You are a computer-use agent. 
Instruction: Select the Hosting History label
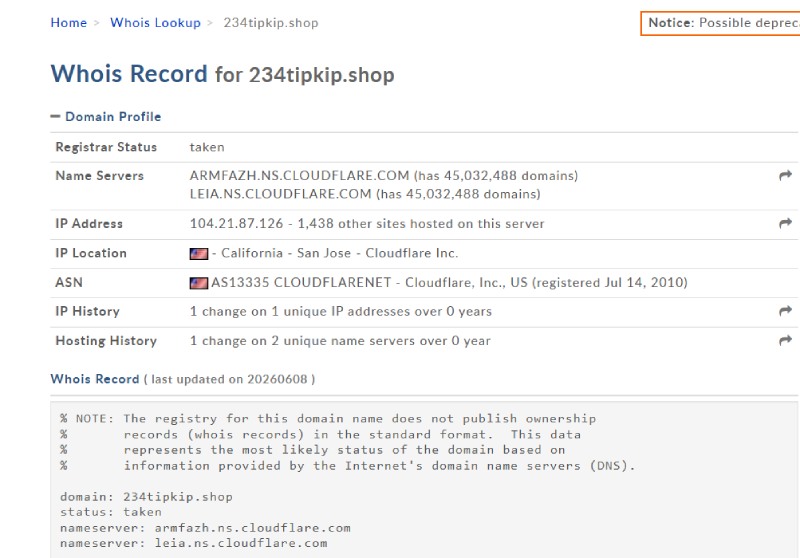(106, 341)
